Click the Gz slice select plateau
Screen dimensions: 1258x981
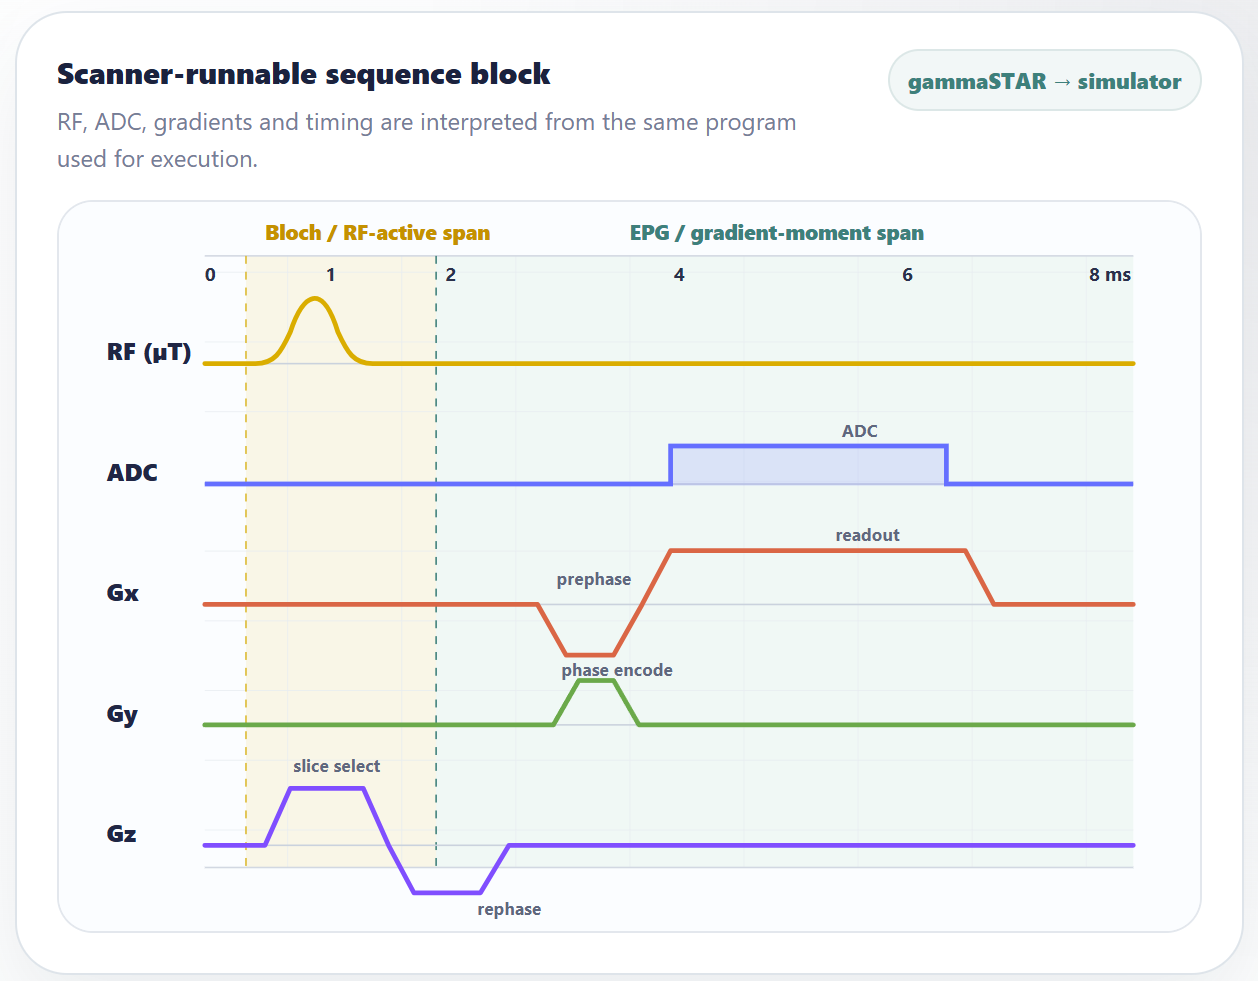tap(327, 789)
